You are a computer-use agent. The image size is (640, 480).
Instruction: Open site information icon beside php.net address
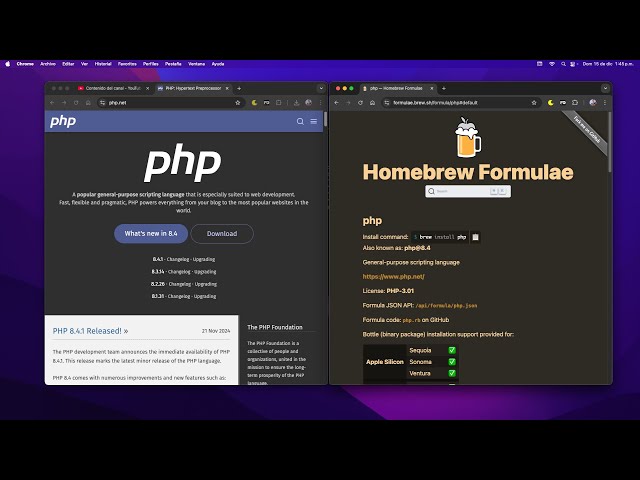102,103
